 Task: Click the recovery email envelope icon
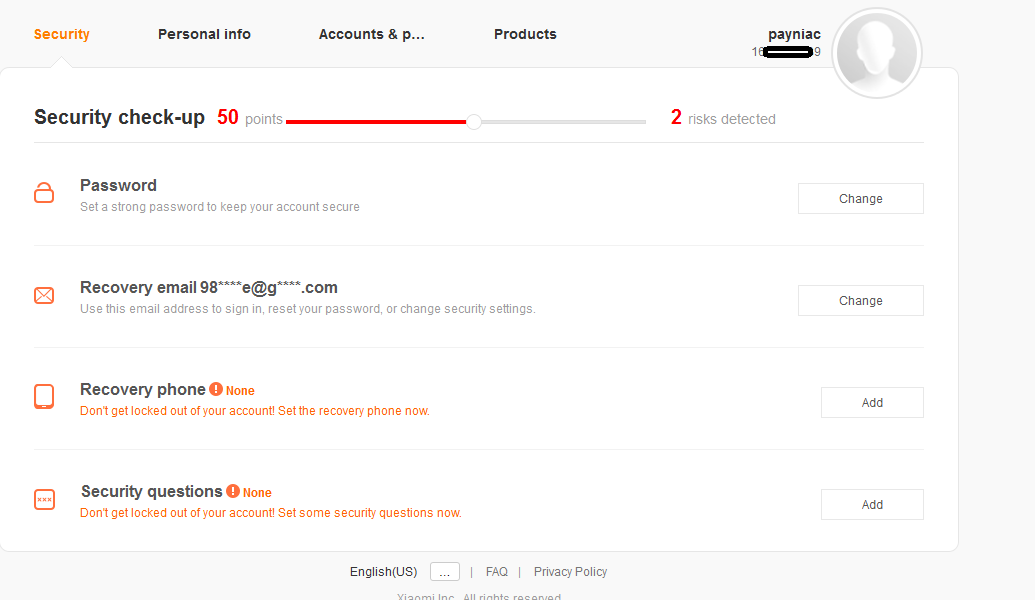tap(44, 295)
